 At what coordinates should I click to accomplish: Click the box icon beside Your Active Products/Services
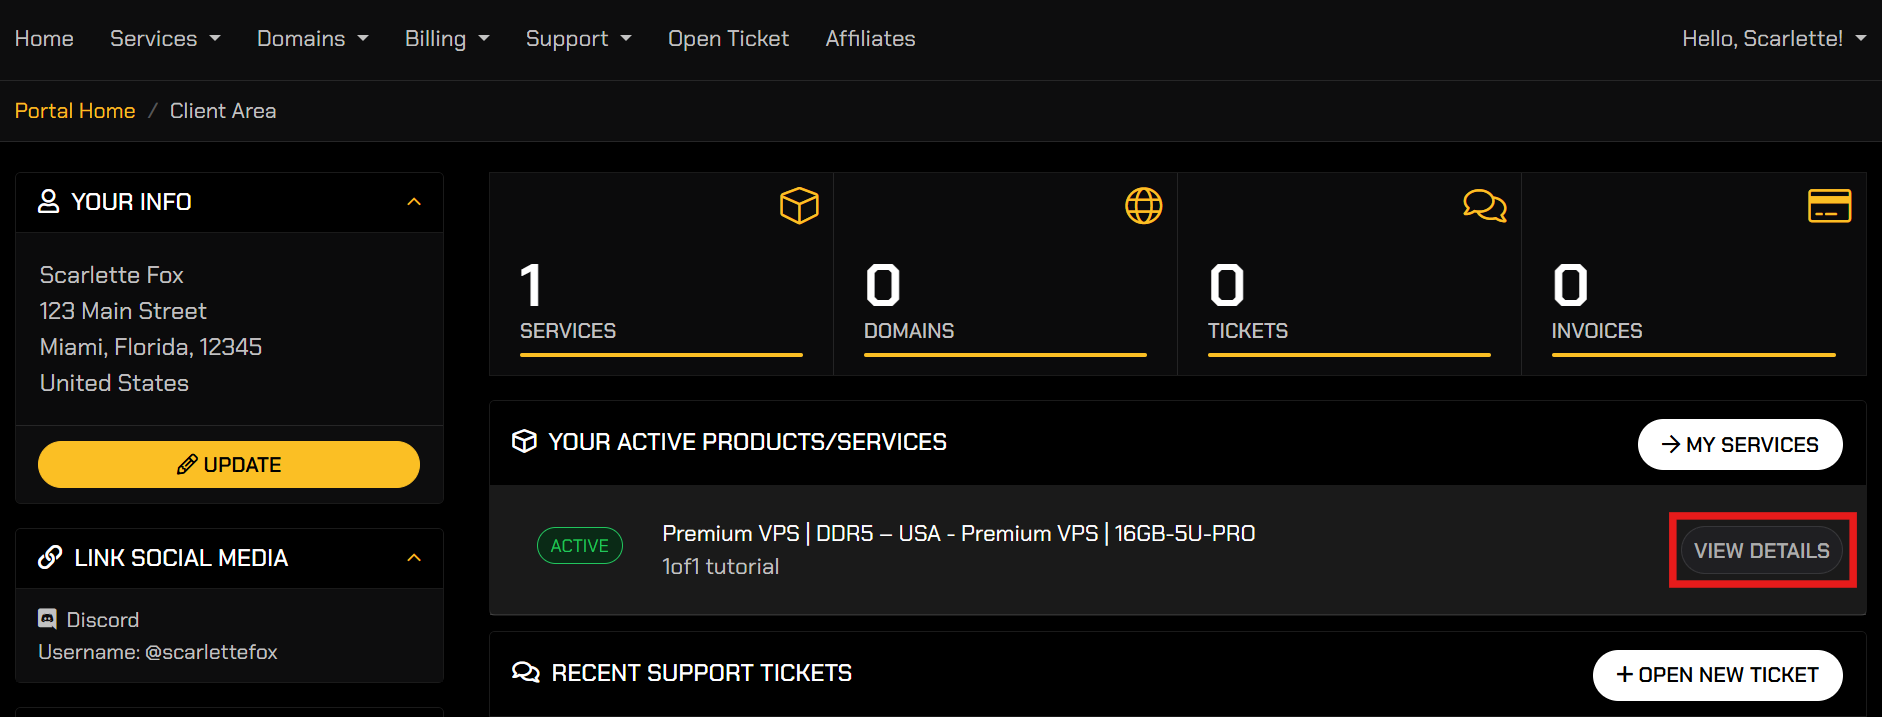524,441
